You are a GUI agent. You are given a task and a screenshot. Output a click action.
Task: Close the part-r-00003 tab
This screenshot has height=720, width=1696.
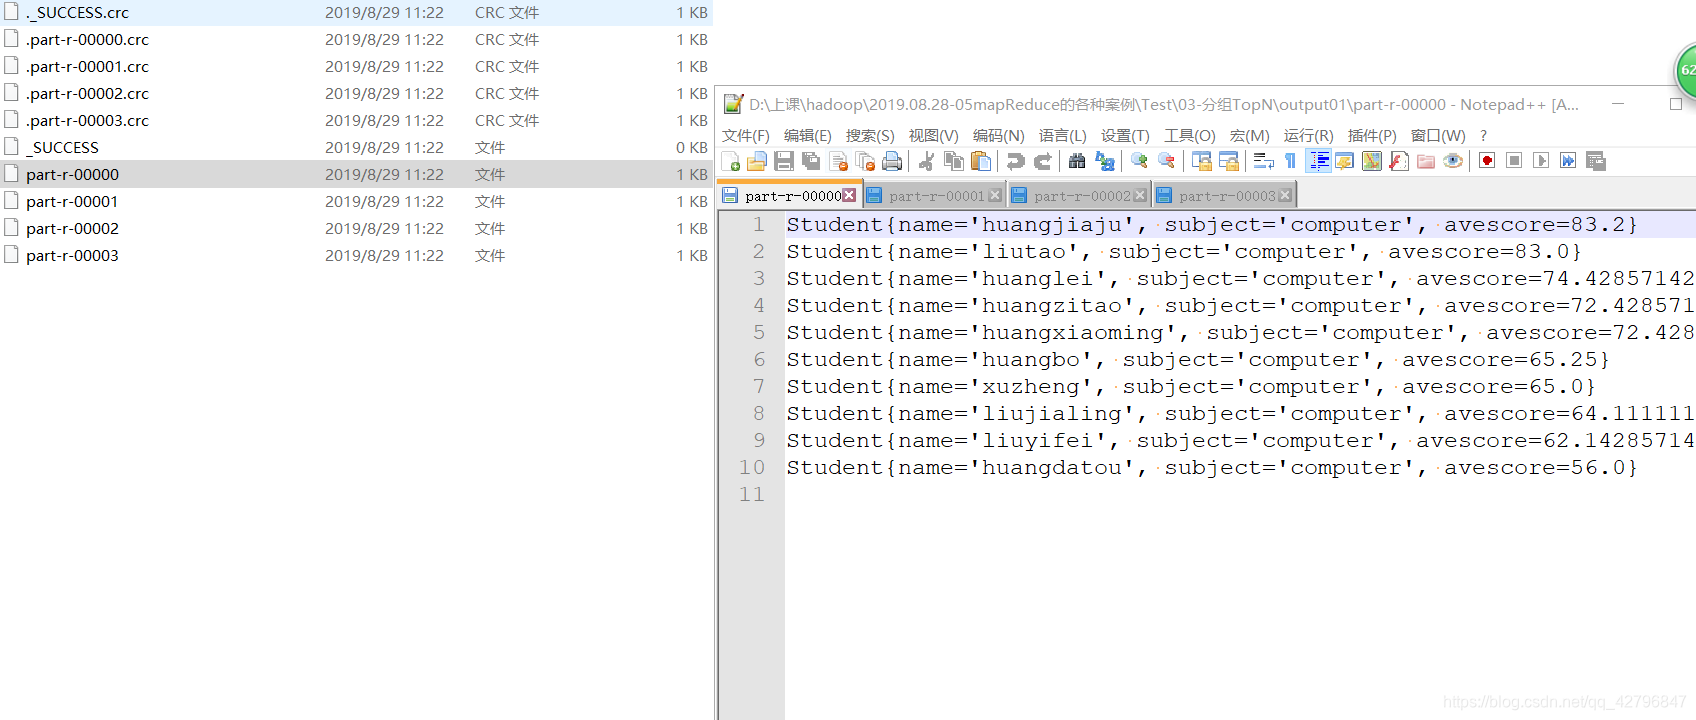coord(1285,195)
